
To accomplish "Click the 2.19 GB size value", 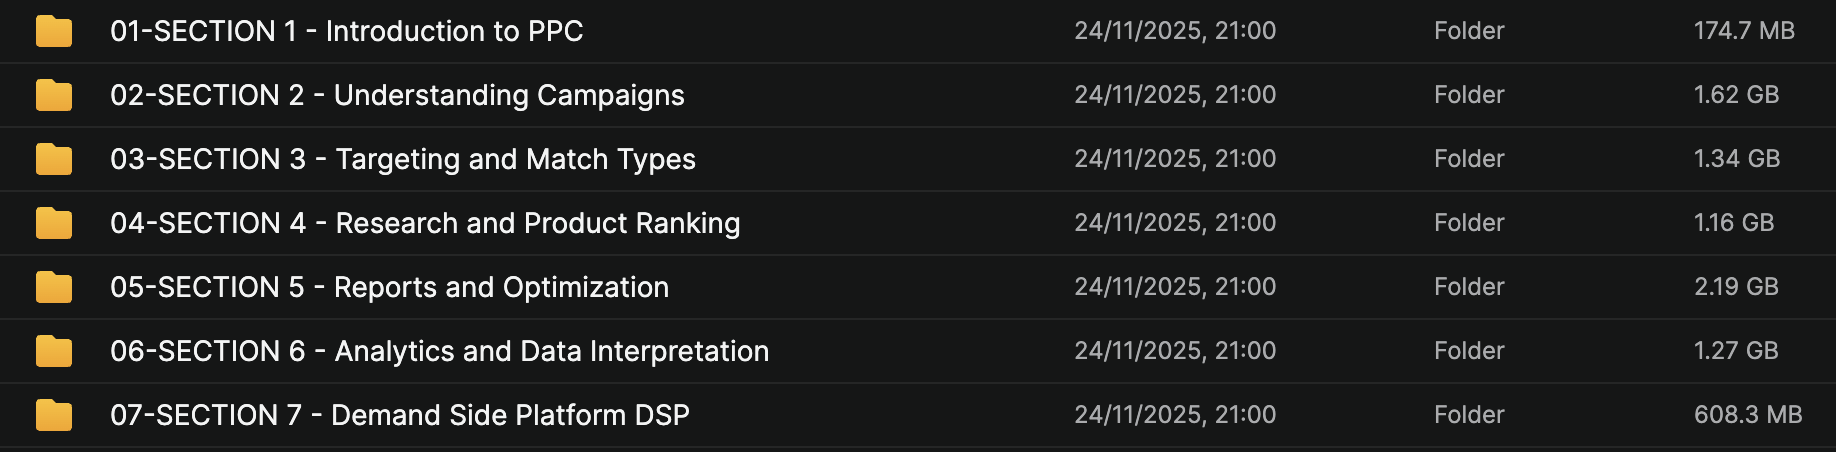I will click(1736, 287).
